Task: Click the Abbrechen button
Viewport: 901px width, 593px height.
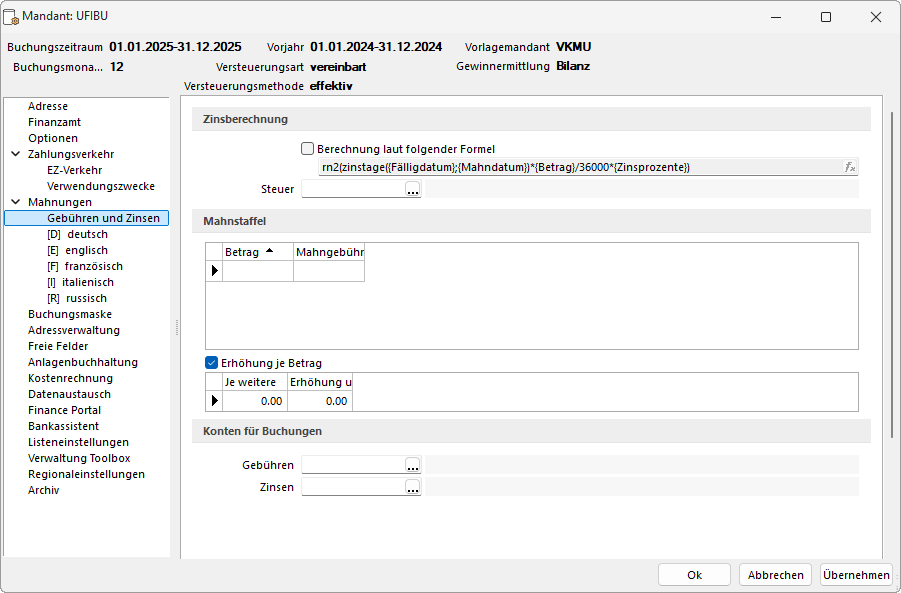Action: 775,575
